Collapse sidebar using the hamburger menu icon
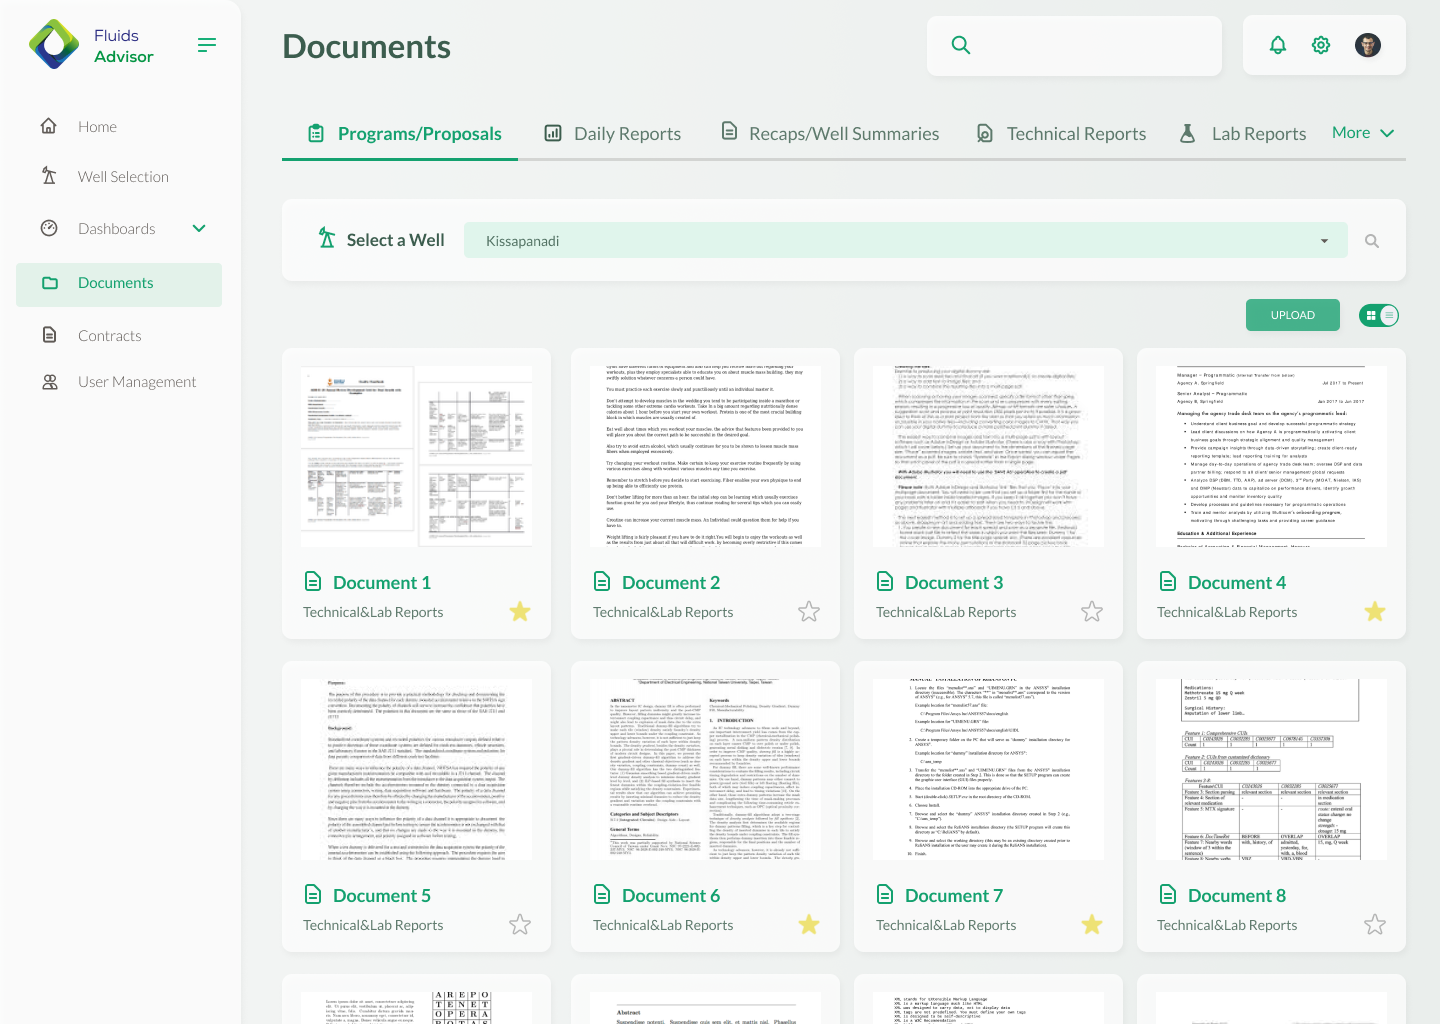The height and width of the screenshot is (1024, 1440). coord(207,45)
